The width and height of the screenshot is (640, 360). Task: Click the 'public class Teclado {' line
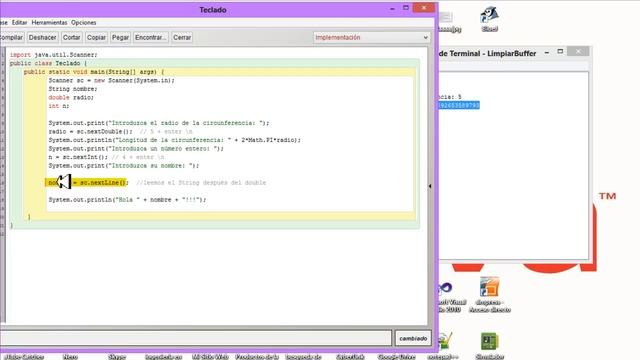(48, 63)
